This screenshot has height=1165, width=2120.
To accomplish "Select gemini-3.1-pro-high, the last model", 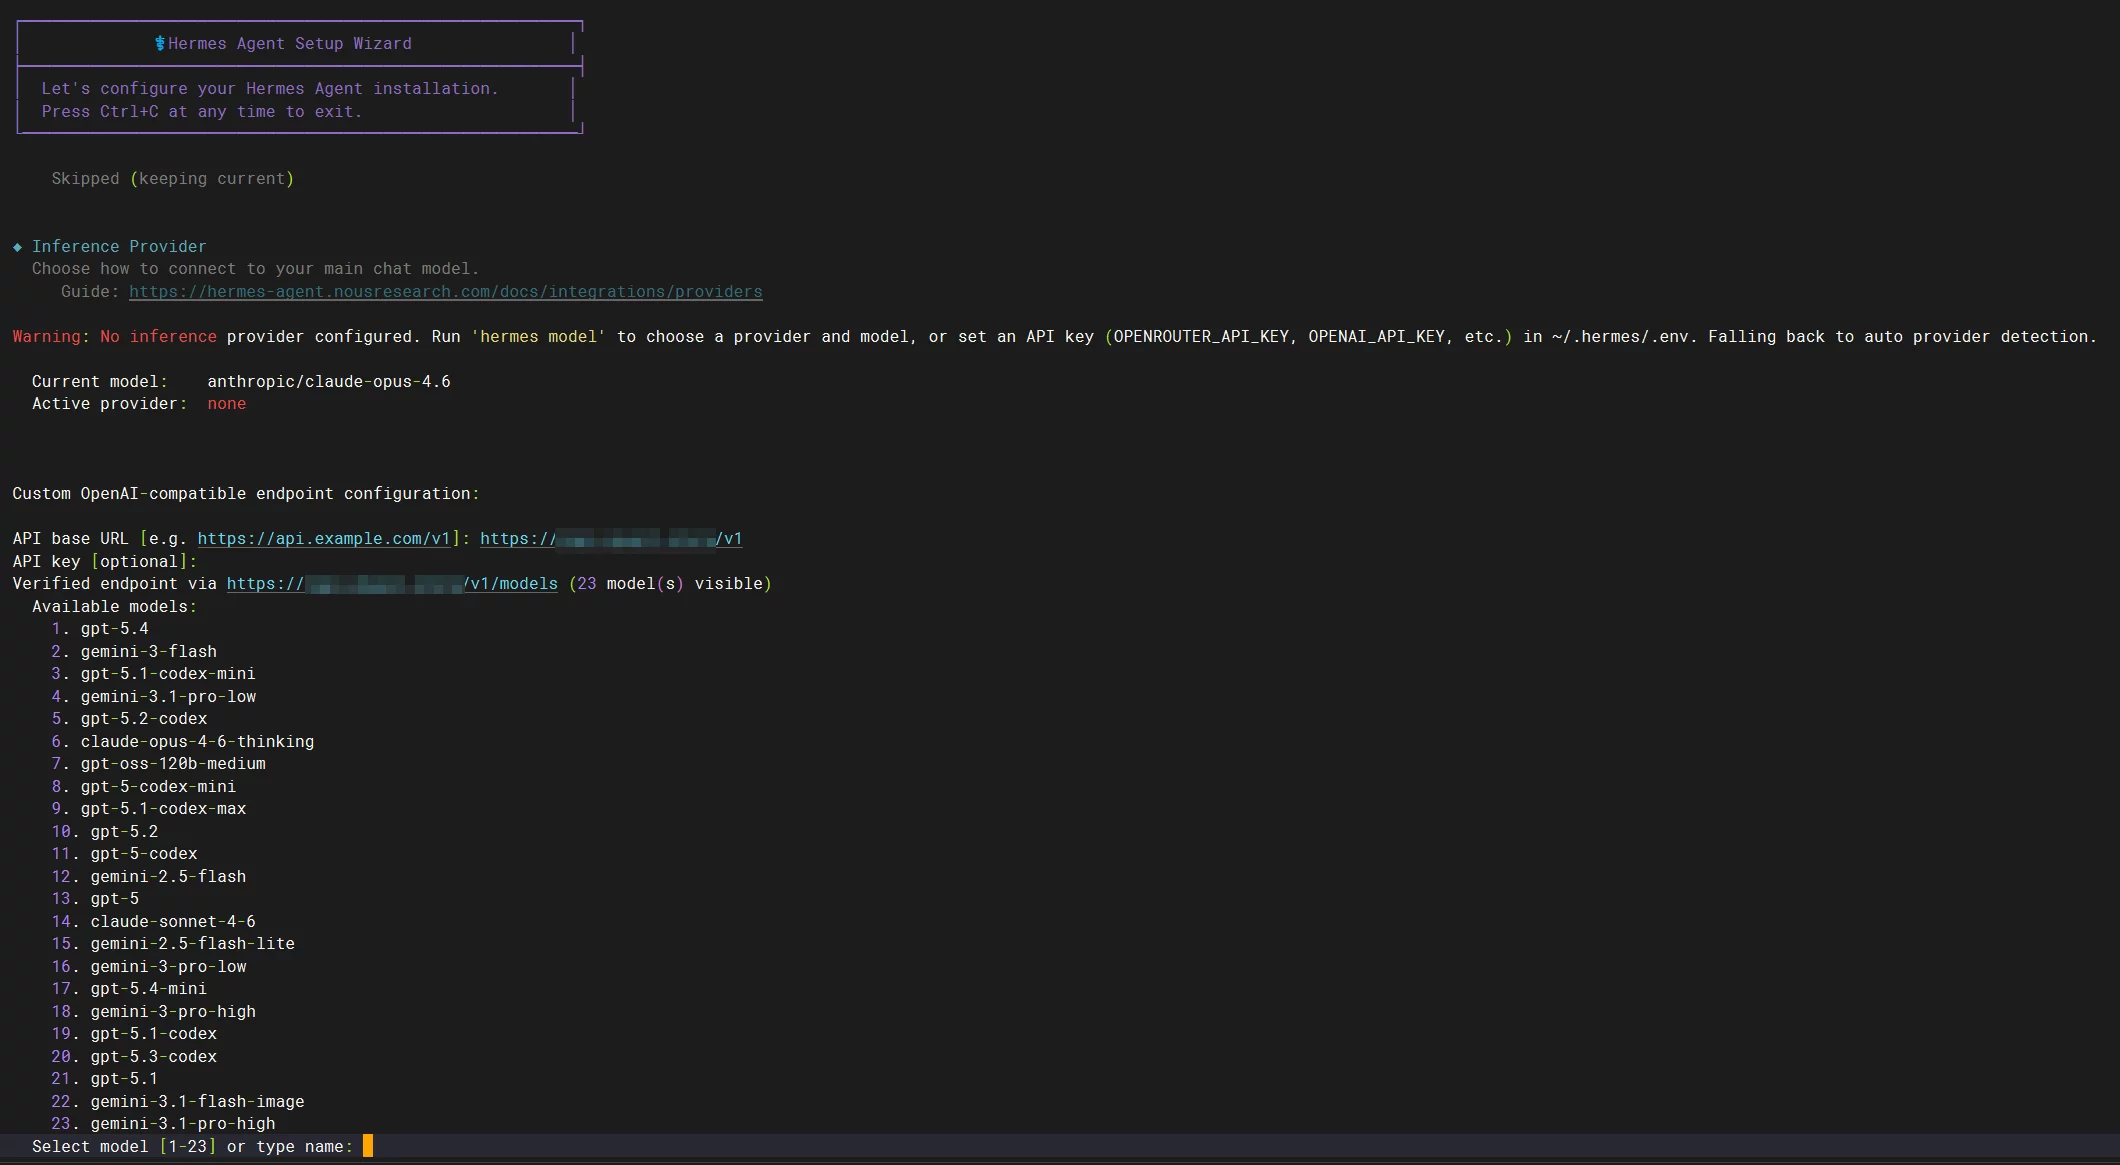I will pos(182,1124).
